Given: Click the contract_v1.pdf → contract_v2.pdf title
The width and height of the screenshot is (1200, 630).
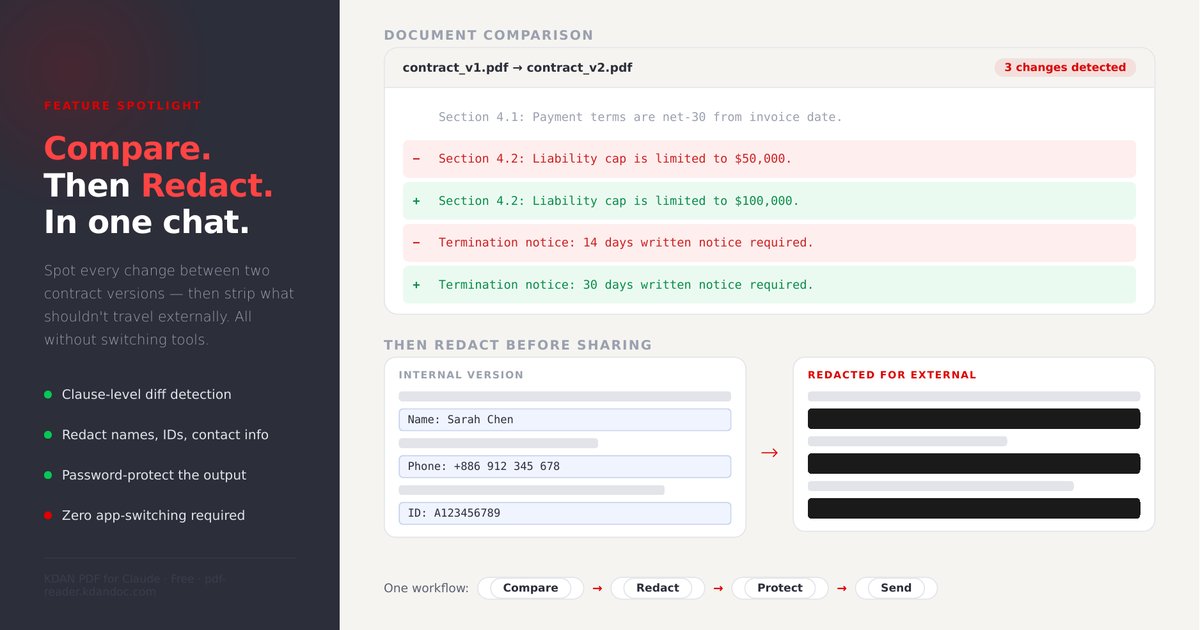Looking at the screenshot, I should (517, 68).
